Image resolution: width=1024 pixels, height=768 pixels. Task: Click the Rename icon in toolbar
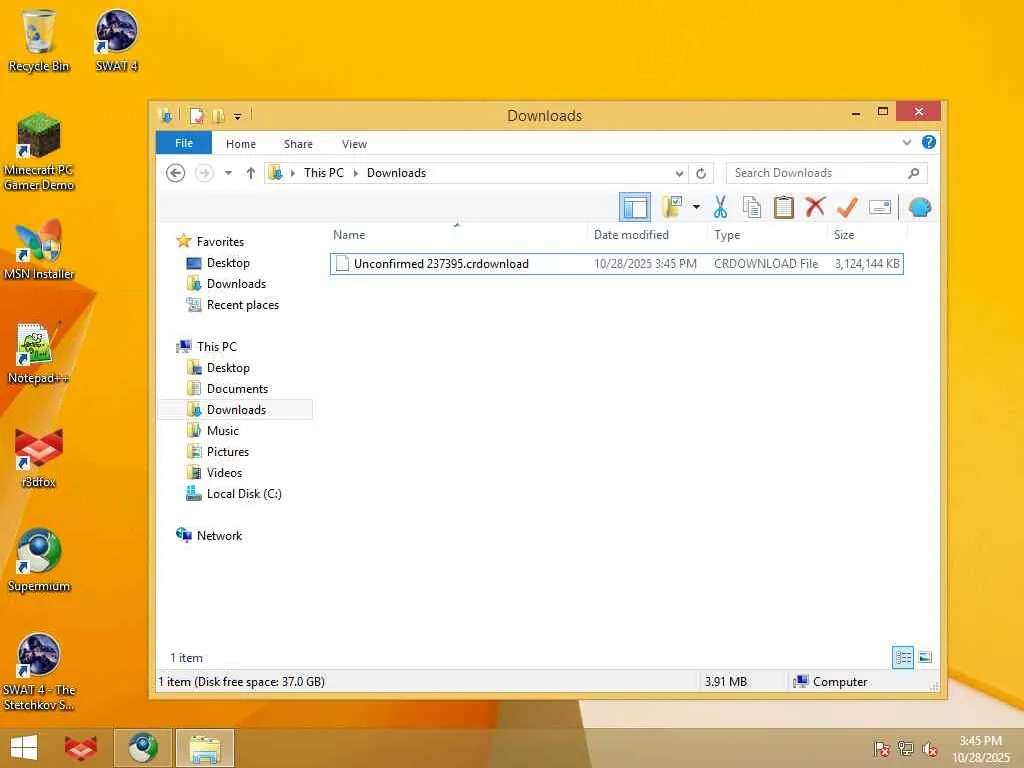pos(880,208)
